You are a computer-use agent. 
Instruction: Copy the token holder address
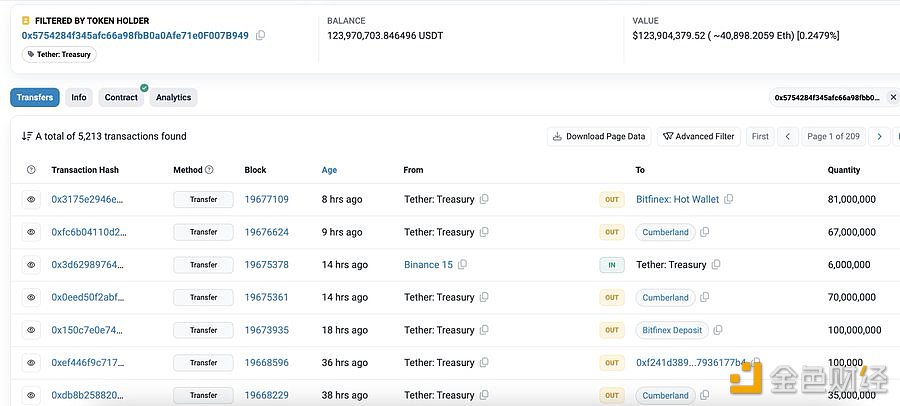pyautogui.click(x=261, y=36)
